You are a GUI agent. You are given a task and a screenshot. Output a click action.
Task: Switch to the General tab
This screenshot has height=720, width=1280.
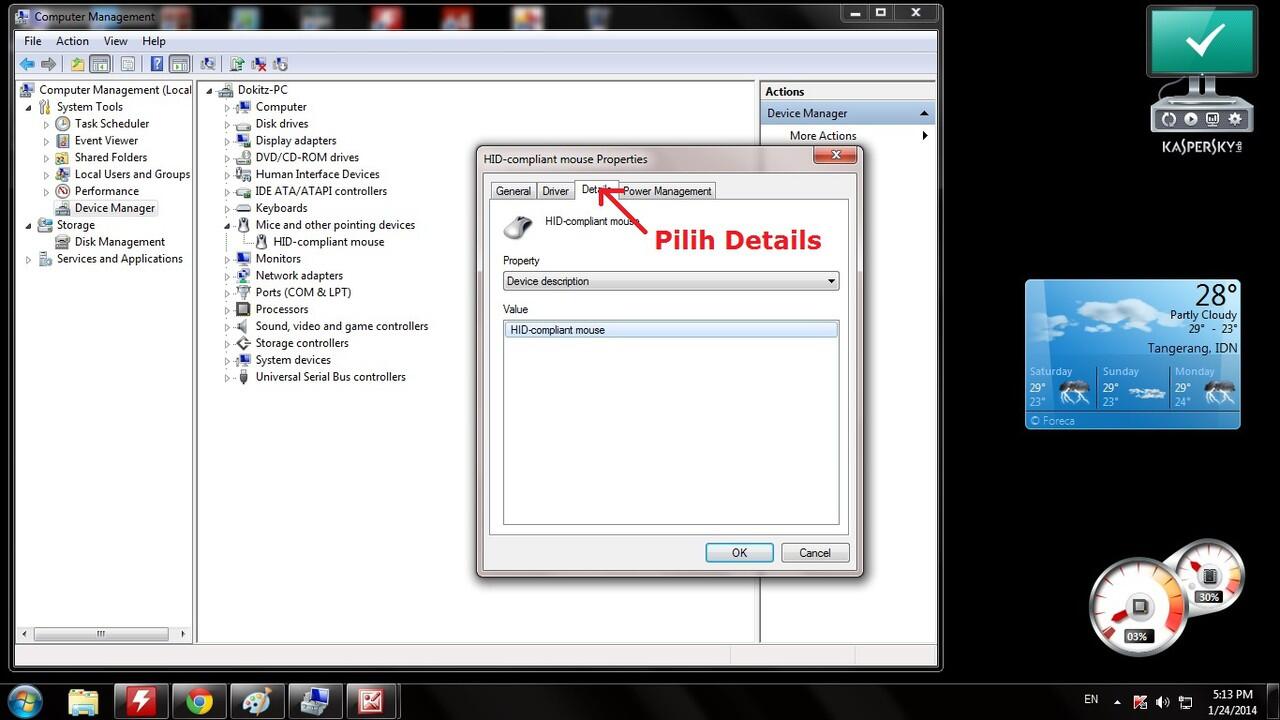(x=513, y=191)
